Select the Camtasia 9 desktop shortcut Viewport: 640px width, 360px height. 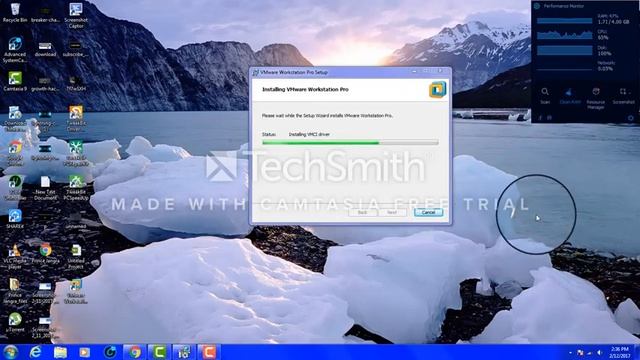click(x=15, y=81)
